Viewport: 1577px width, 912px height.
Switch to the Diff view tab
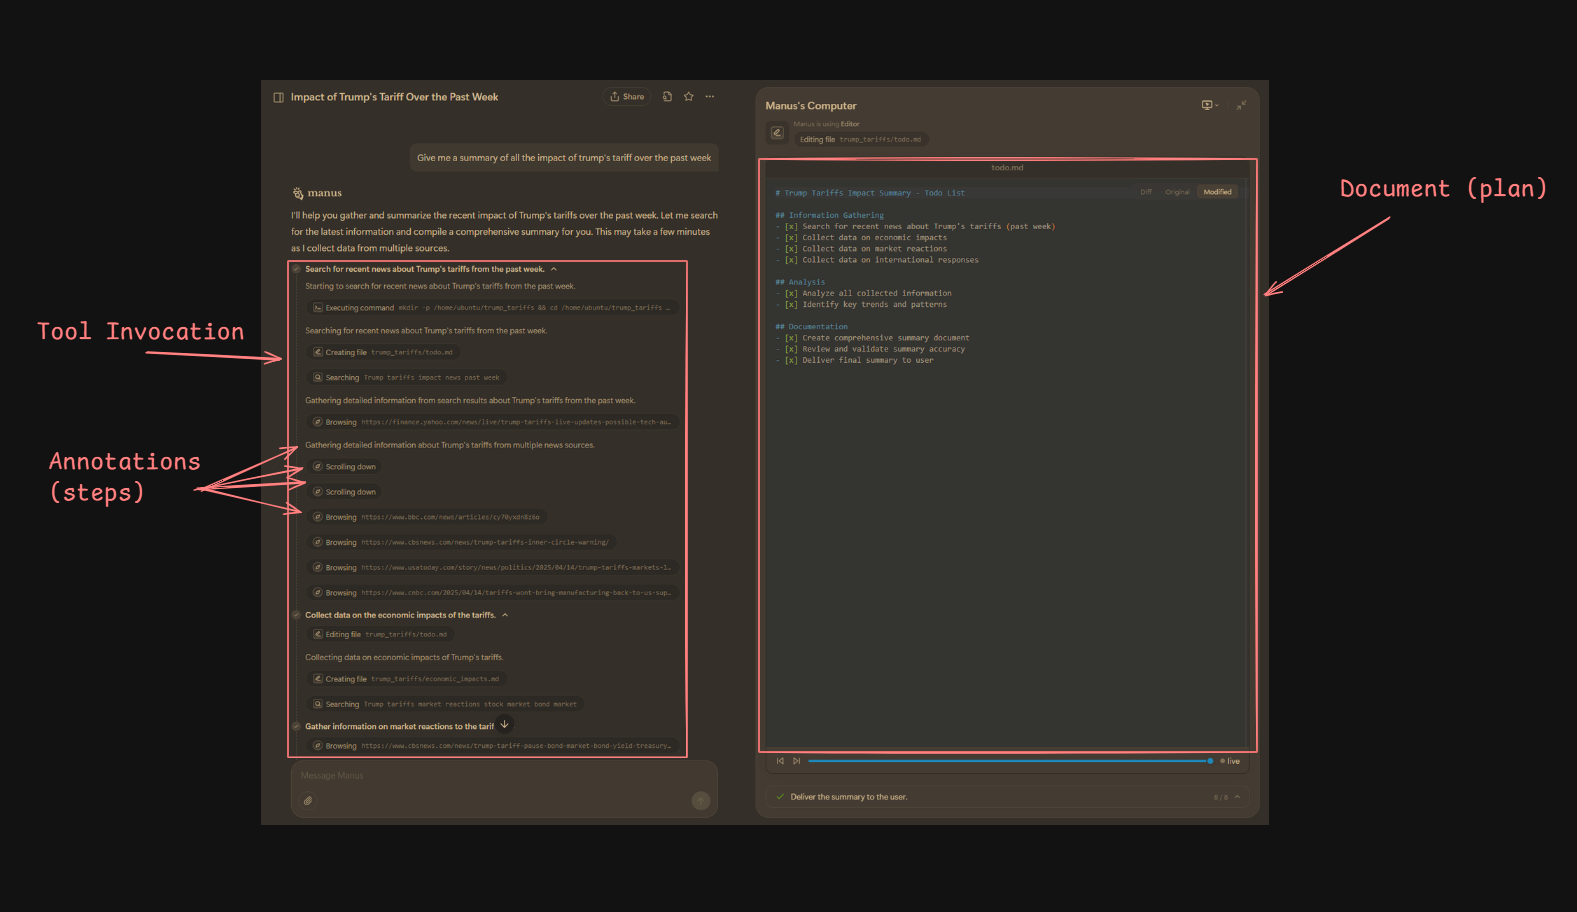coord(1146,192)
